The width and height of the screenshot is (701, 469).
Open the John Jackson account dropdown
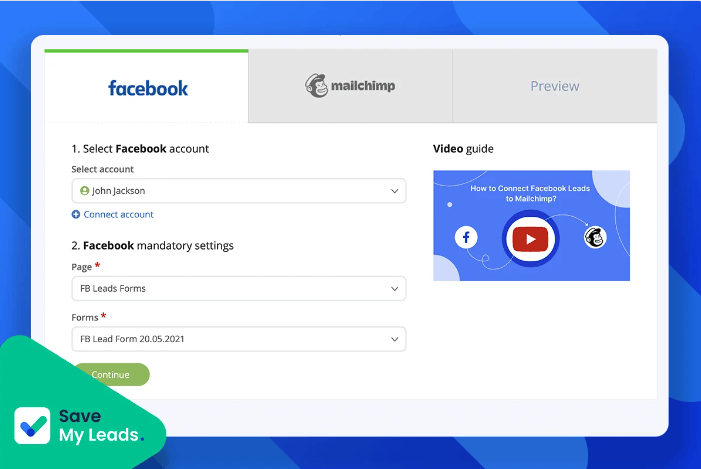[x=239, y=191]
